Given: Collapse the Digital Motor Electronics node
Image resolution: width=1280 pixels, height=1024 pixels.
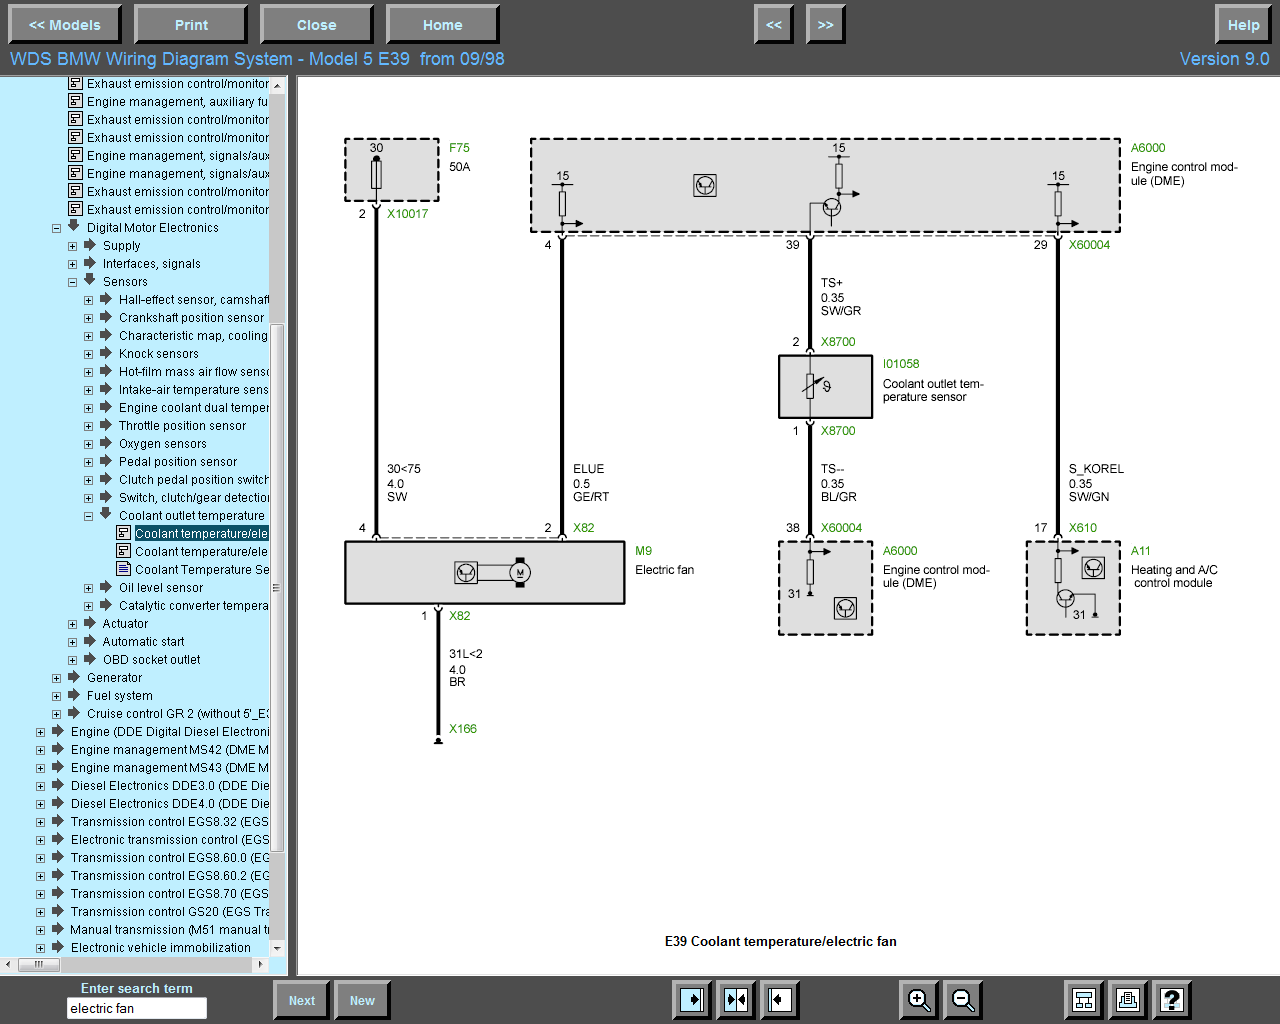Looking at the screenshot, I should [x=56, y=228].
